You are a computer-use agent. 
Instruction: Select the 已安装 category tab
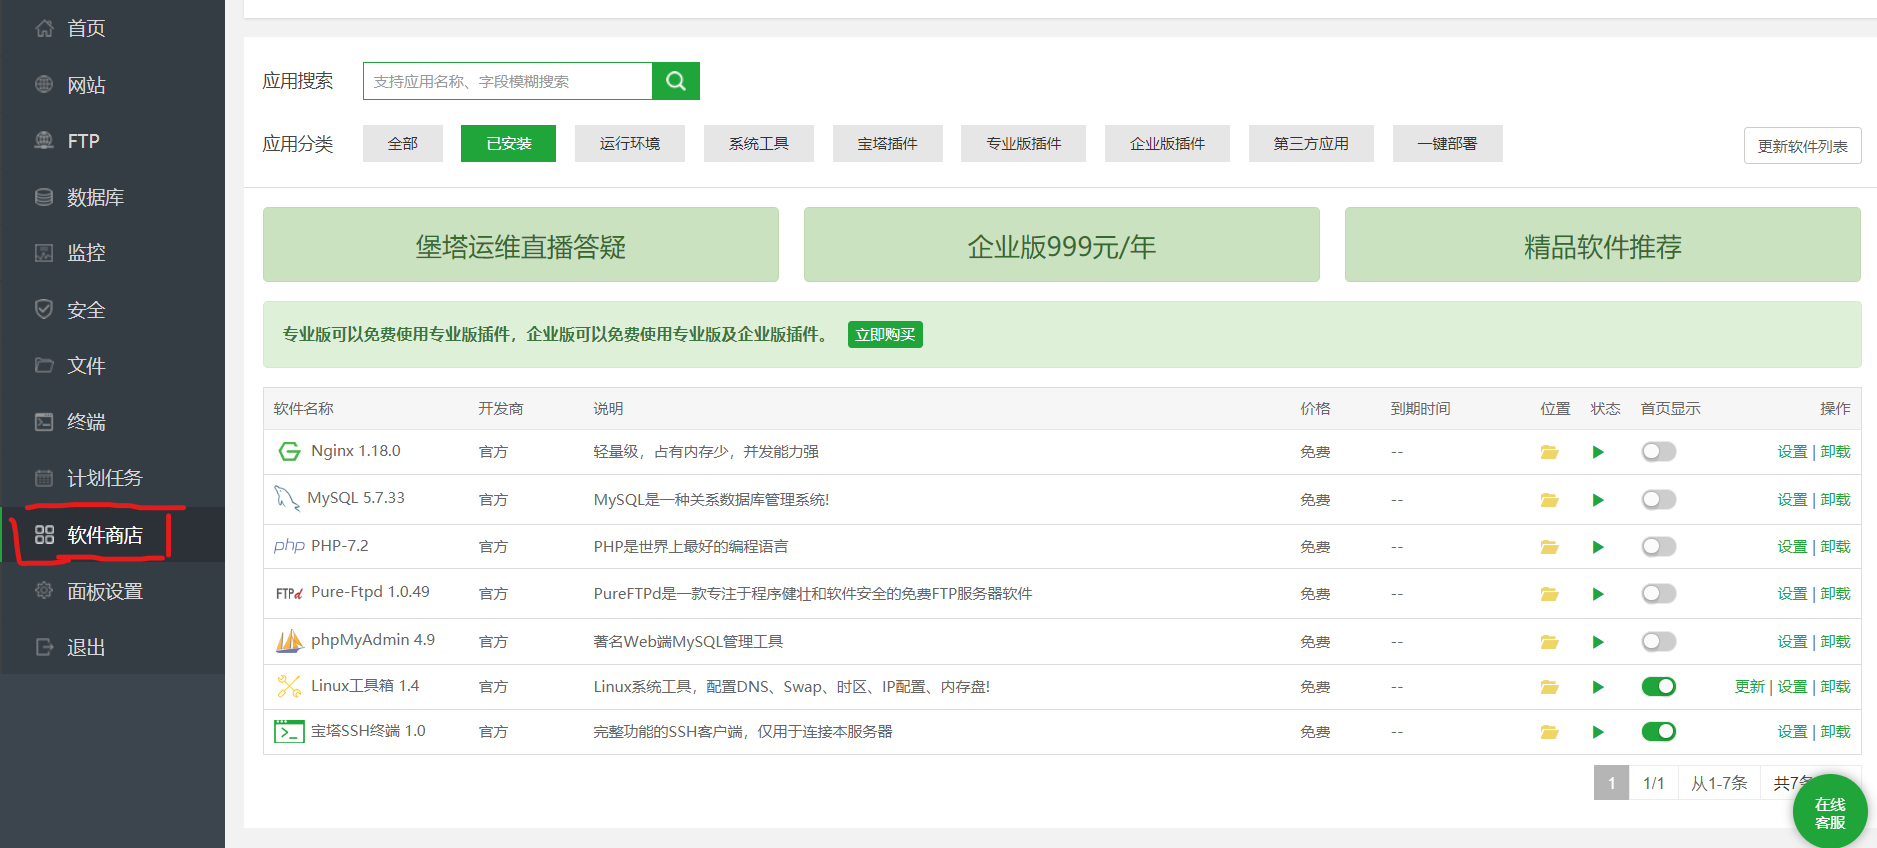[x=508, y=144]
